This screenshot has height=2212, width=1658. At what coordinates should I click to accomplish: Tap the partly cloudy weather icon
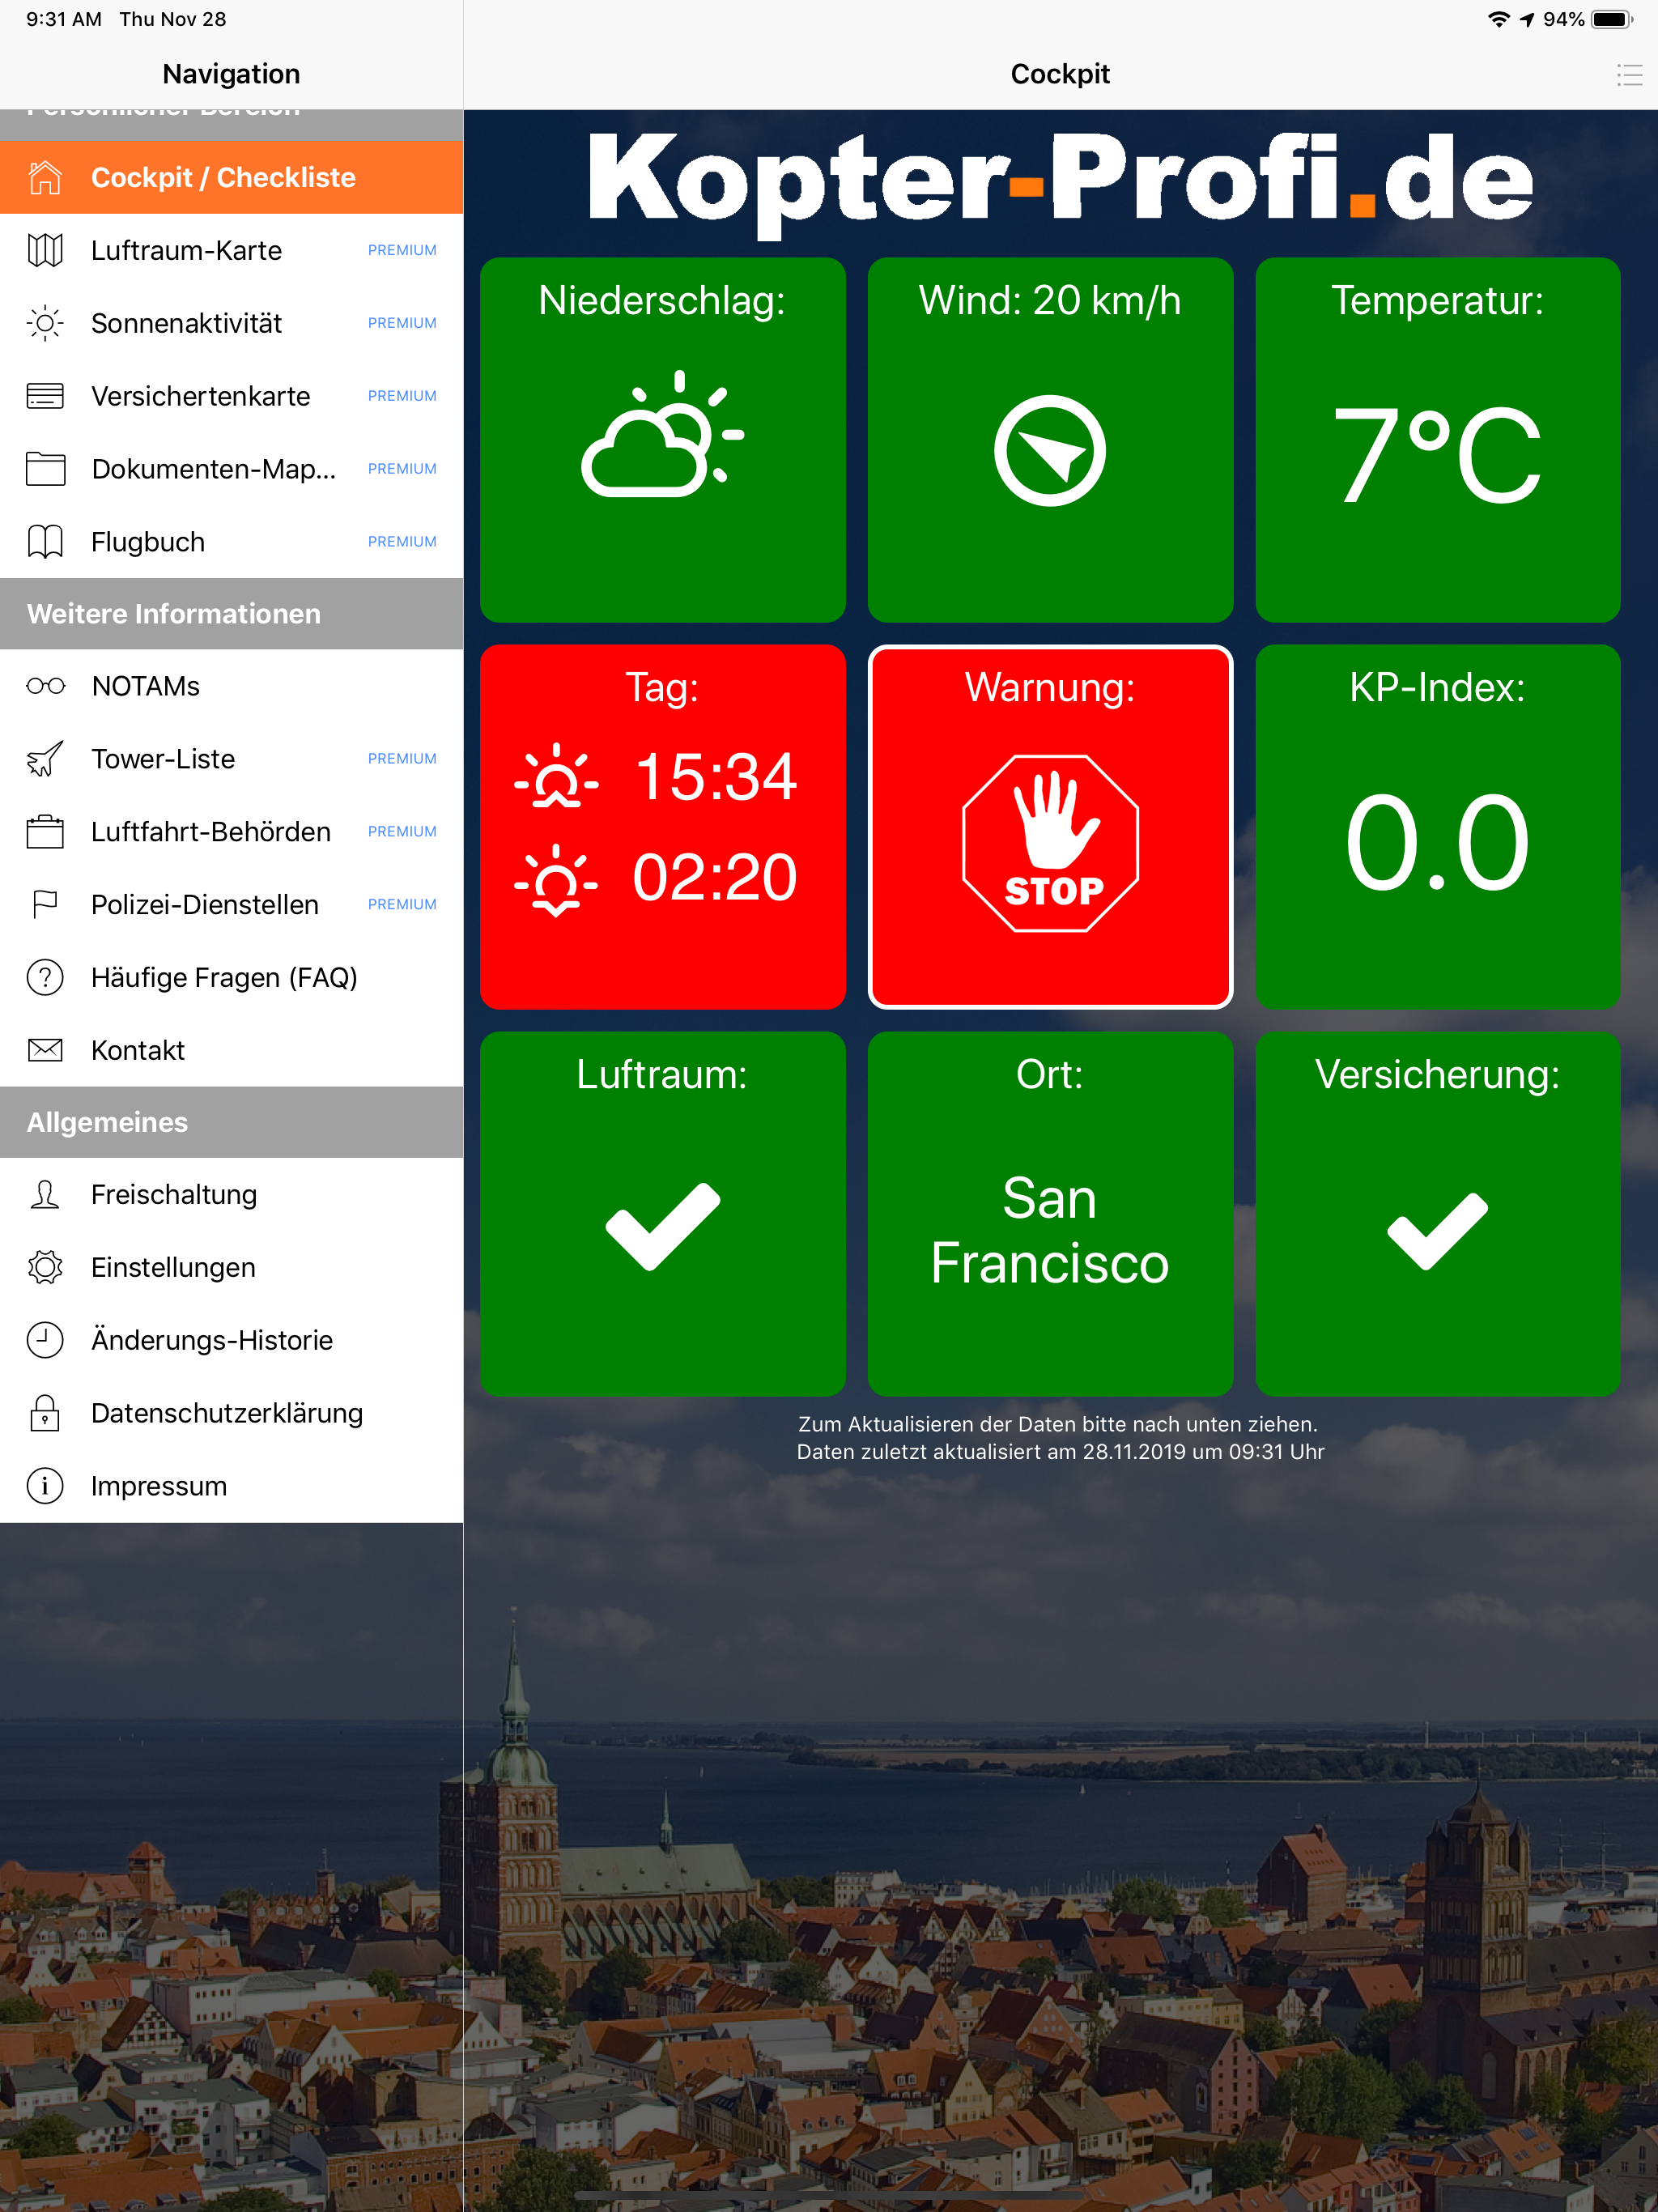(663, 436)
